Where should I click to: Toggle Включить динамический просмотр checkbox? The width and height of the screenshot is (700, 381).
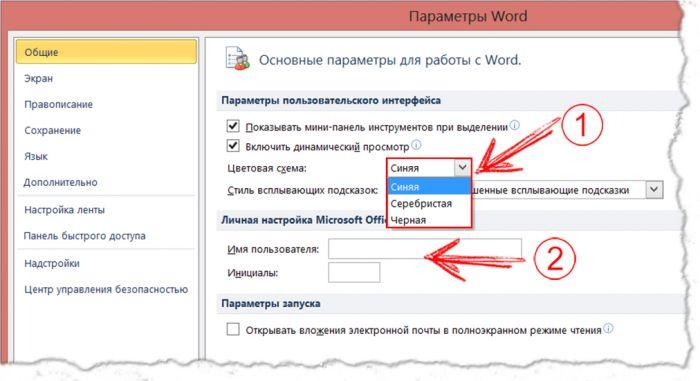coord(233,146)
